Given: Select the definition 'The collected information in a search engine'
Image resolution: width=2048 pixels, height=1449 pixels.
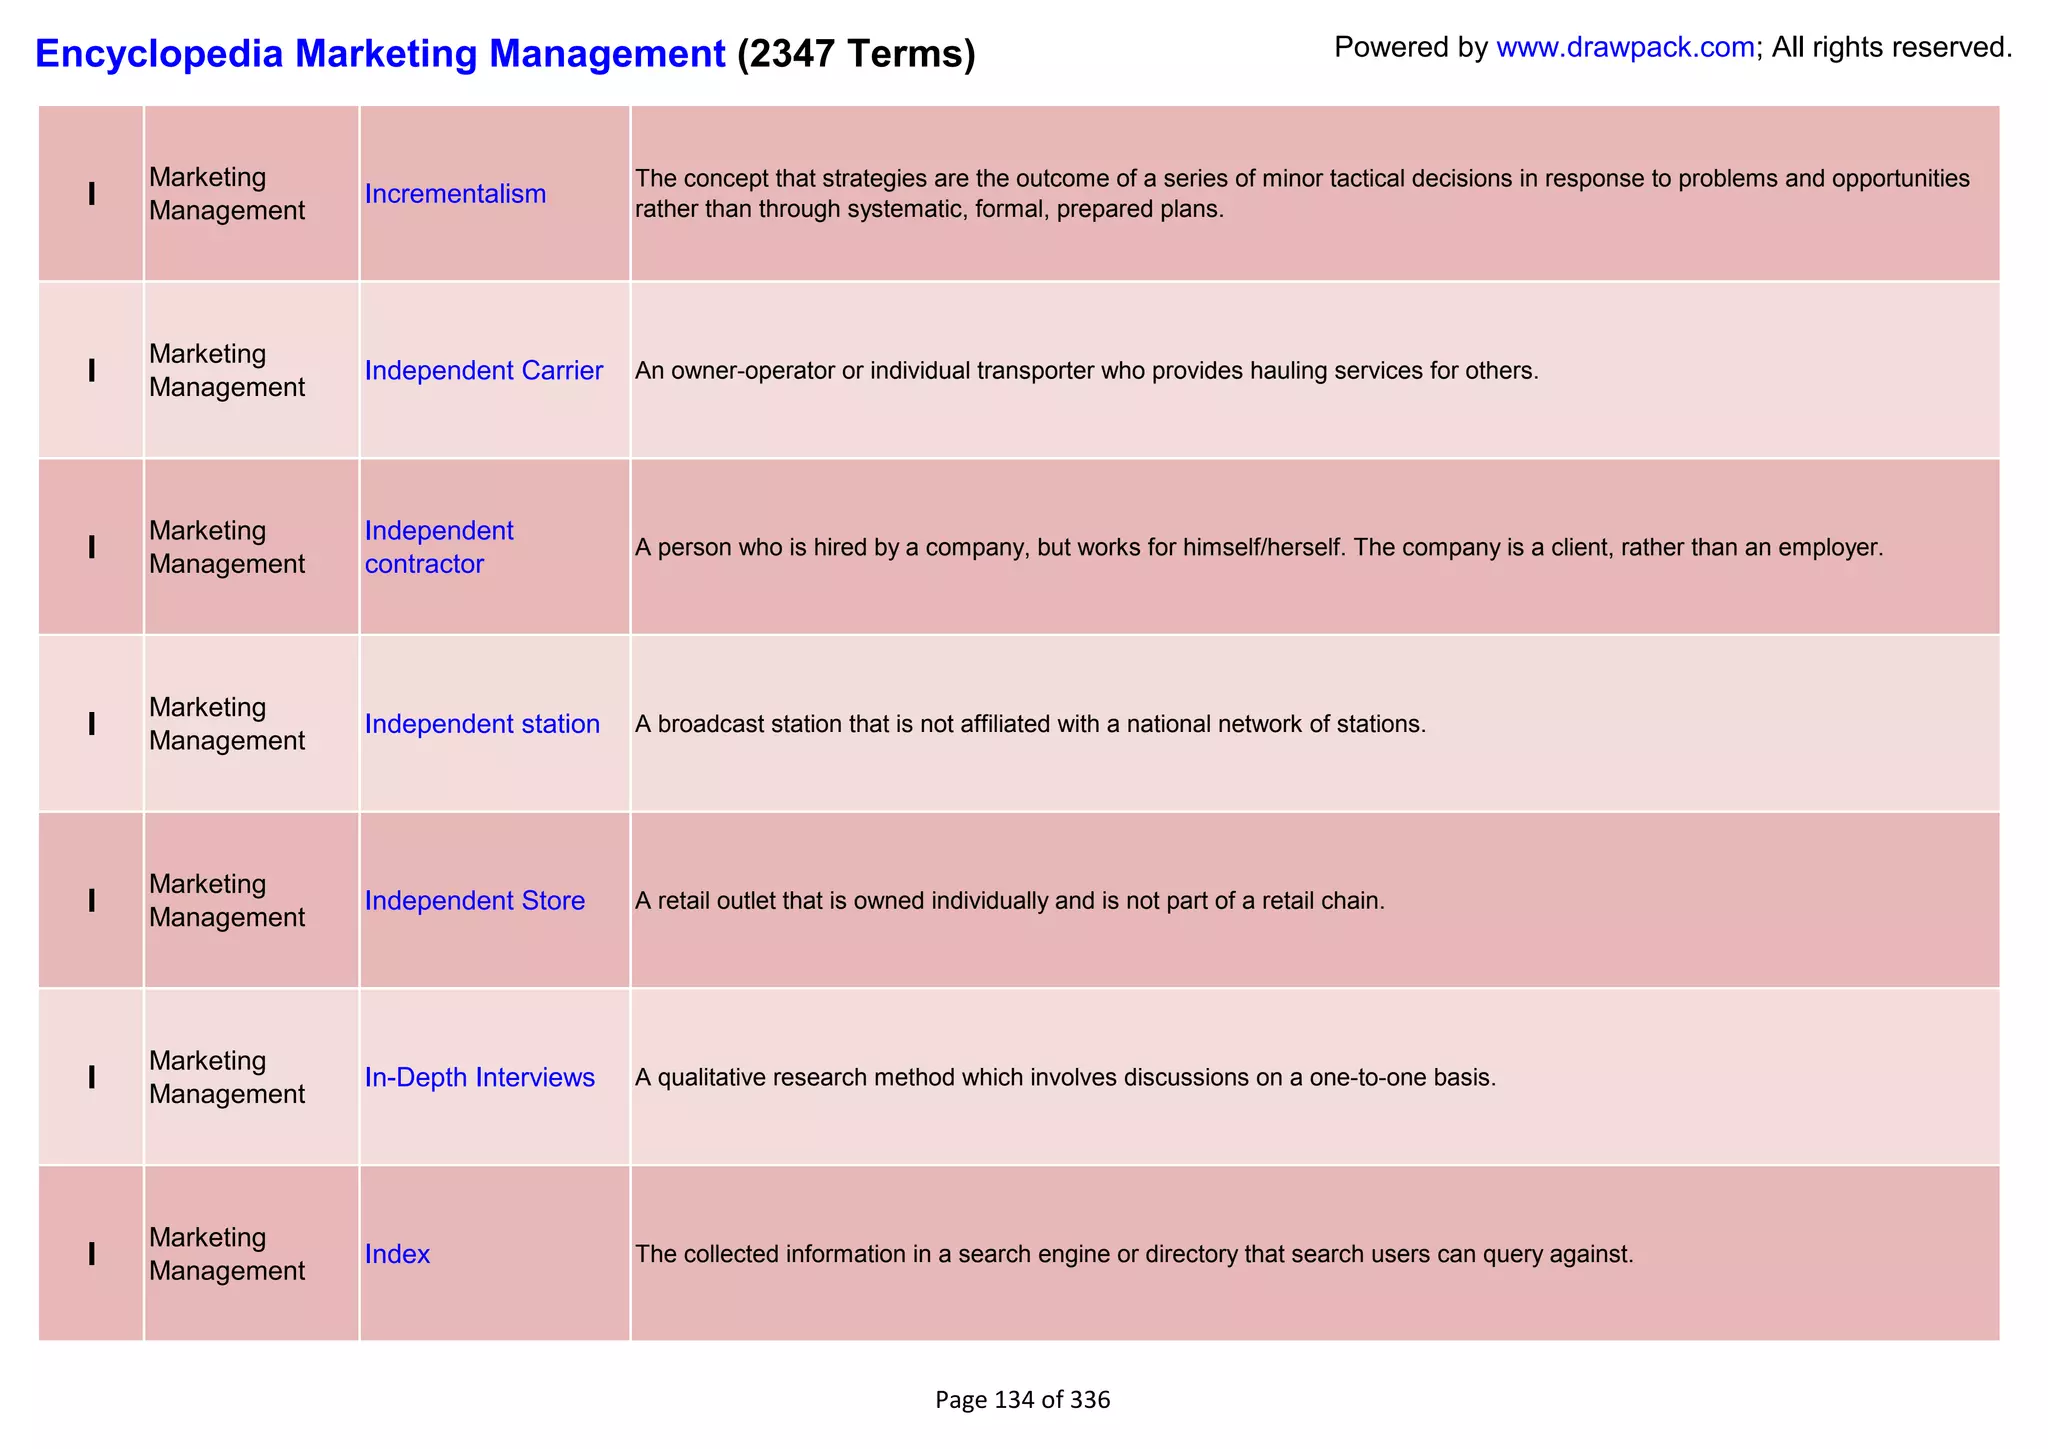Looking at the screenshot, I should (1134, 1254).
